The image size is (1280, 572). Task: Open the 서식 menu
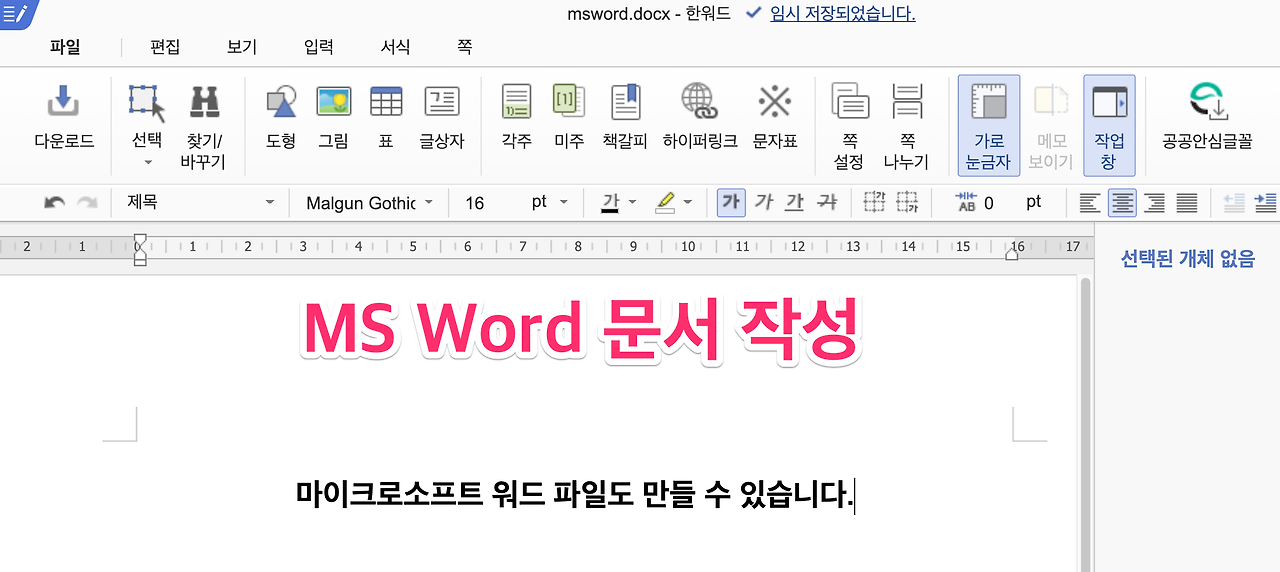click(395, 47)
